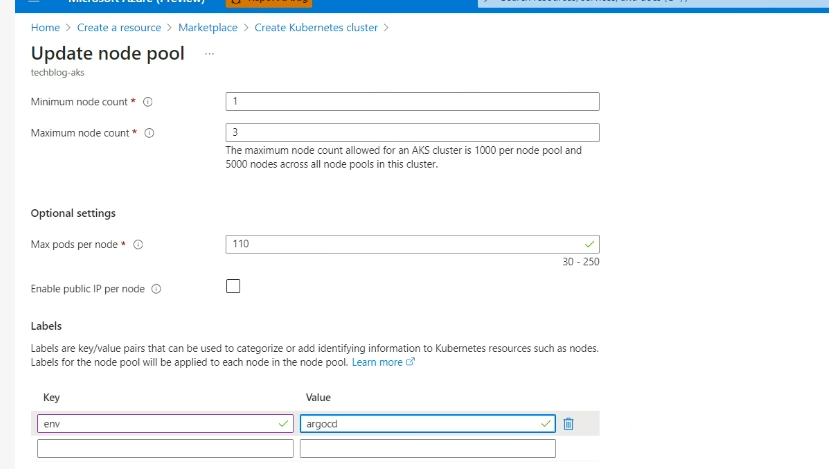Open the ellipsis menu beside Update node pool

tap(209, 54)
